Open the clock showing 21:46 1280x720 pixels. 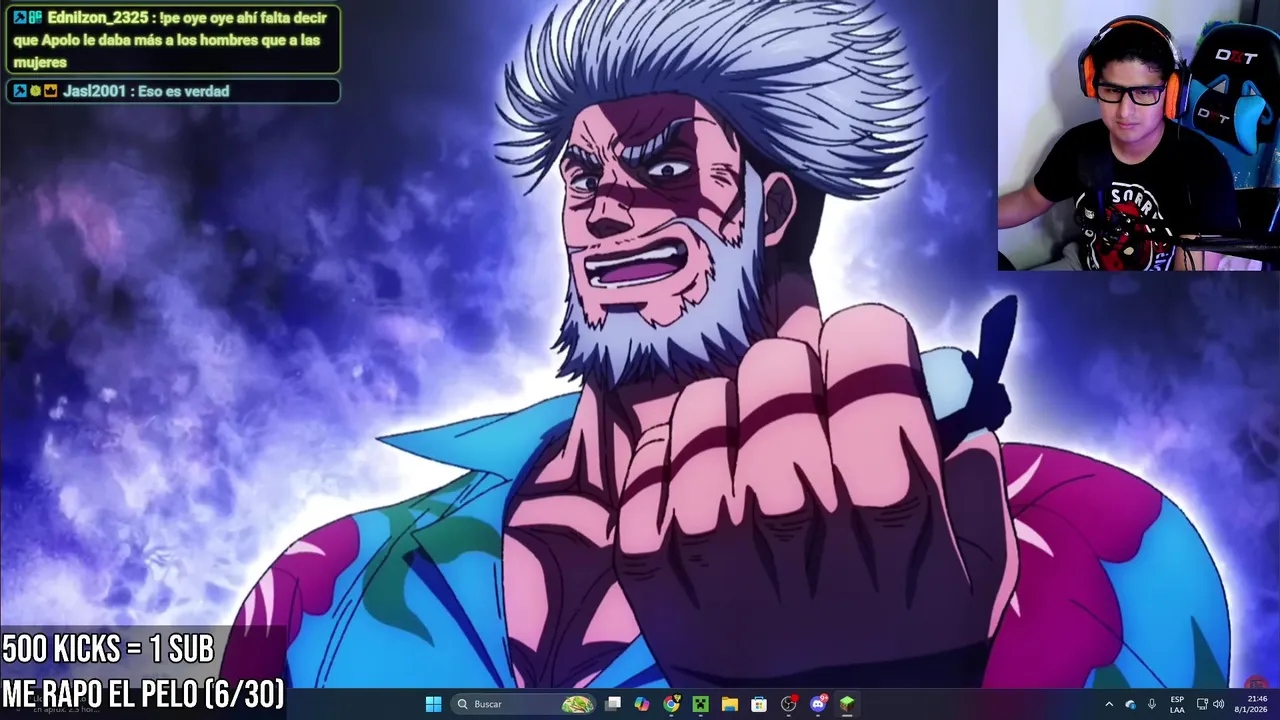[1251, 704]
